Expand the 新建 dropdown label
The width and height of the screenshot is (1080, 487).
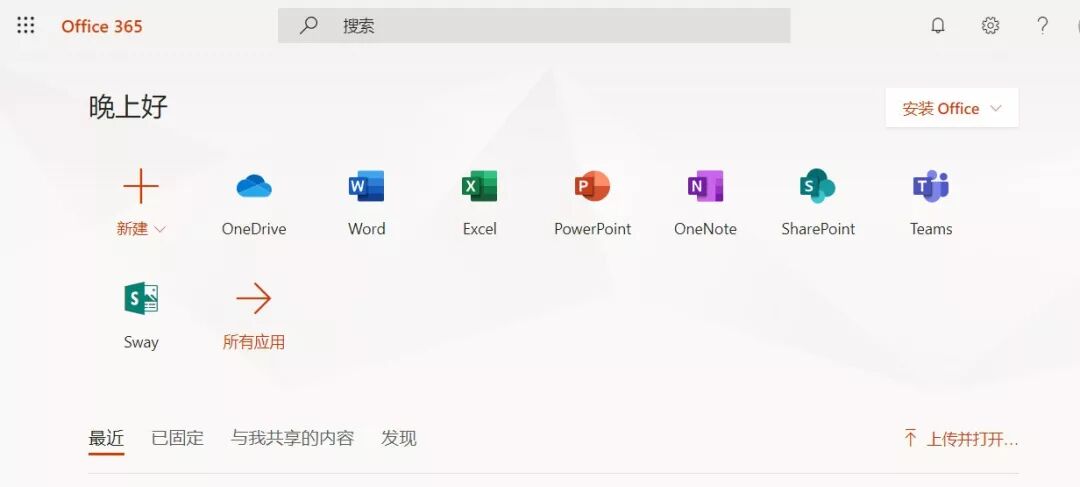(x=141, y=229)
